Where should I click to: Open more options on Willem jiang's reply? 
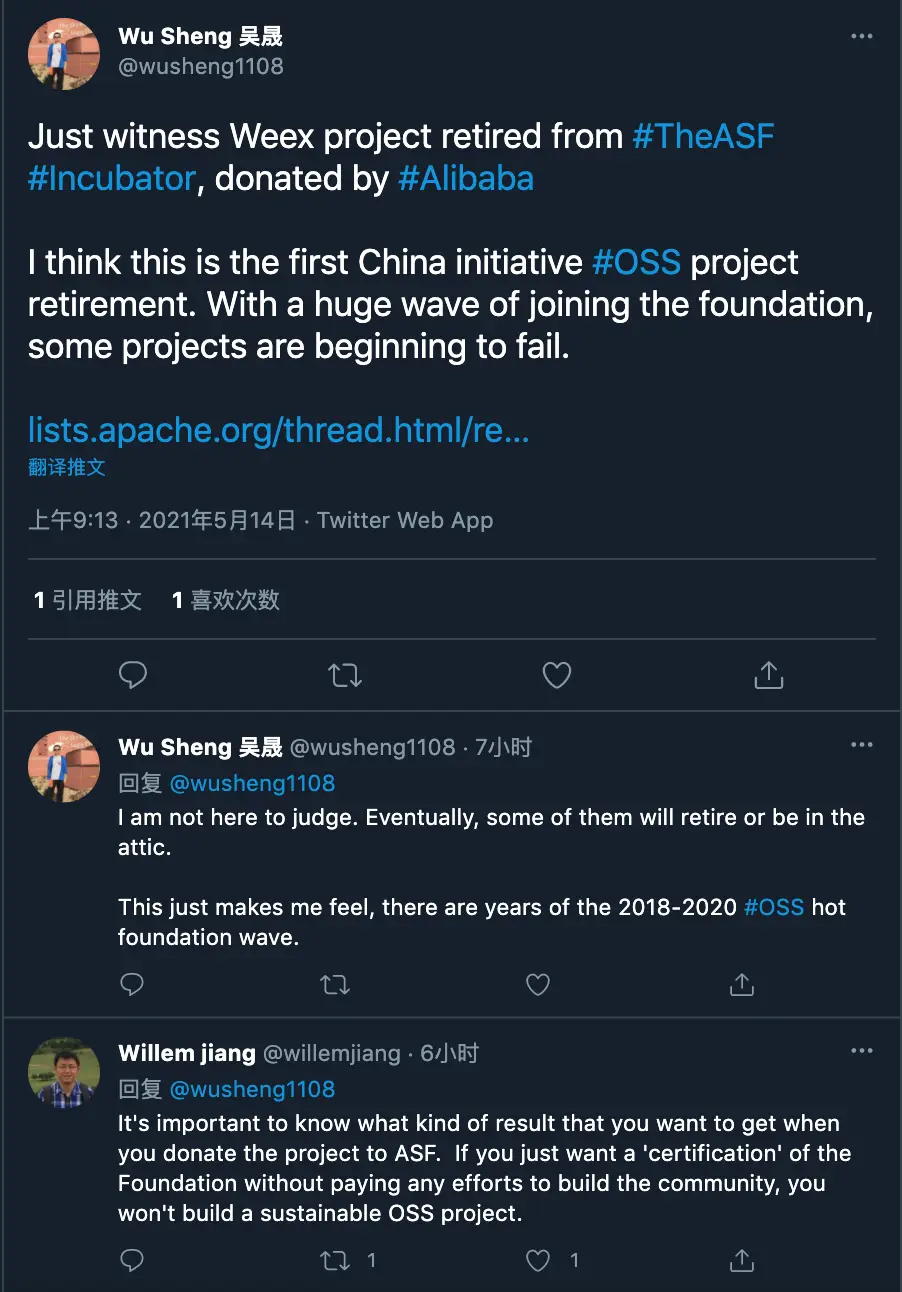coord(861,1052)
